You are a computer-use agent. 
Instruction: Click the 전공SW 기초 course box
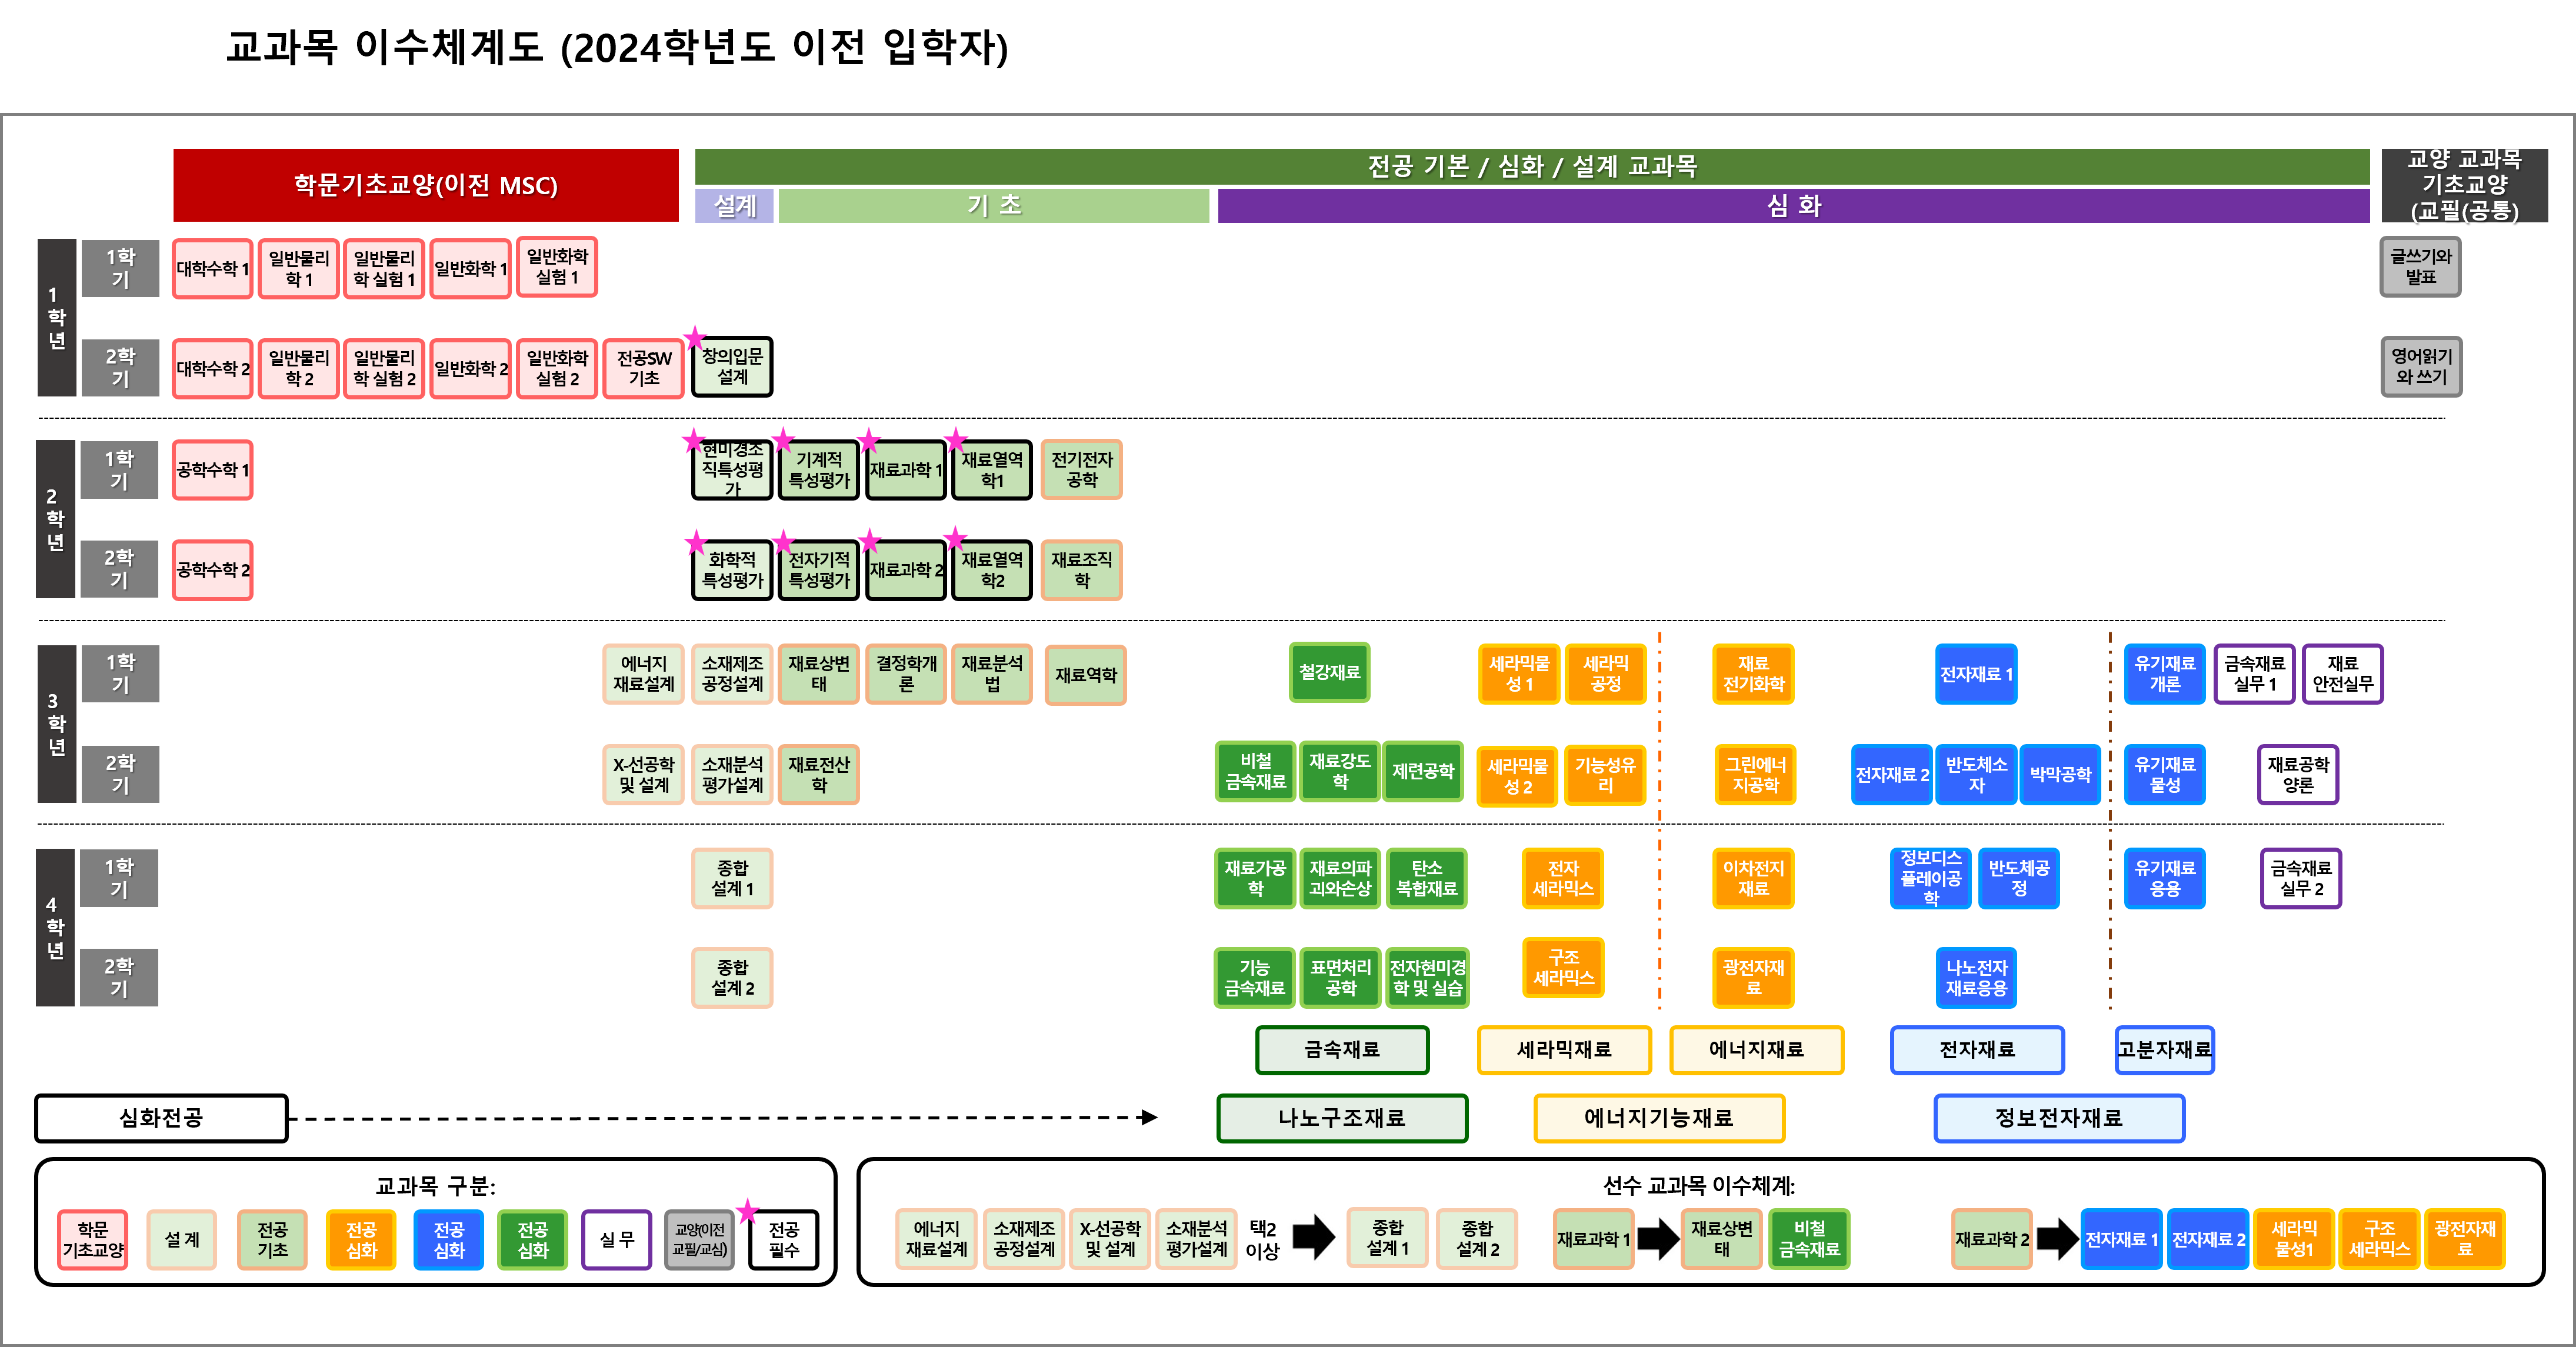(x=644, y=368)
